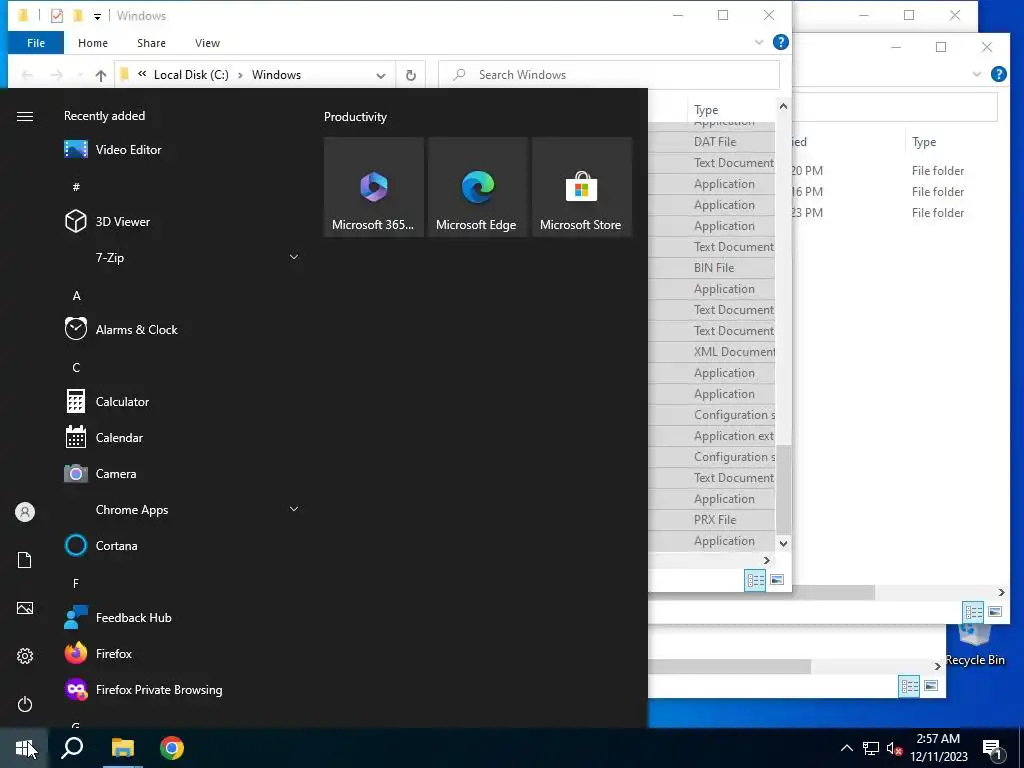Click the Type column header
Screen dimensions: 1024x768
pos(731,110)
